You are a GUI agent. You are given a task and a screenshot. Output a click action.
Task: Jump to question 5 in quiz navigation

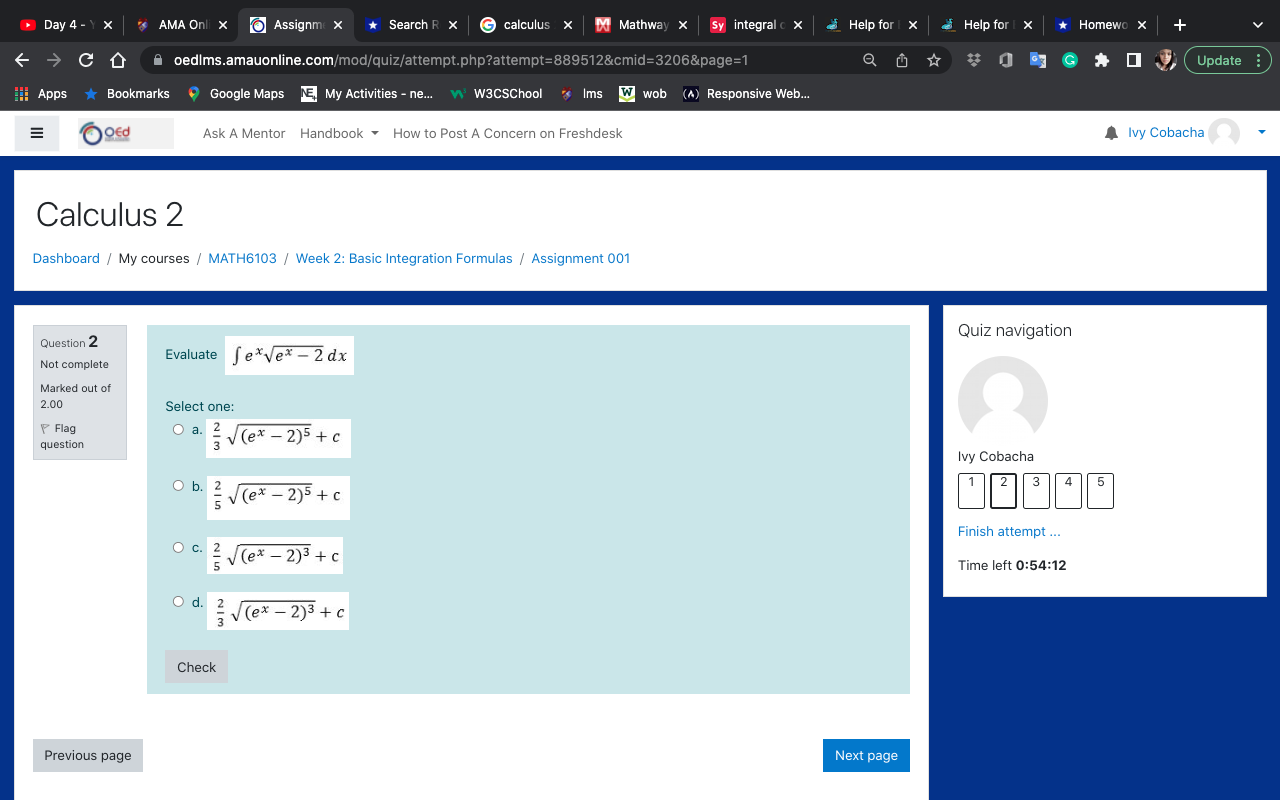pos(1100,491)
